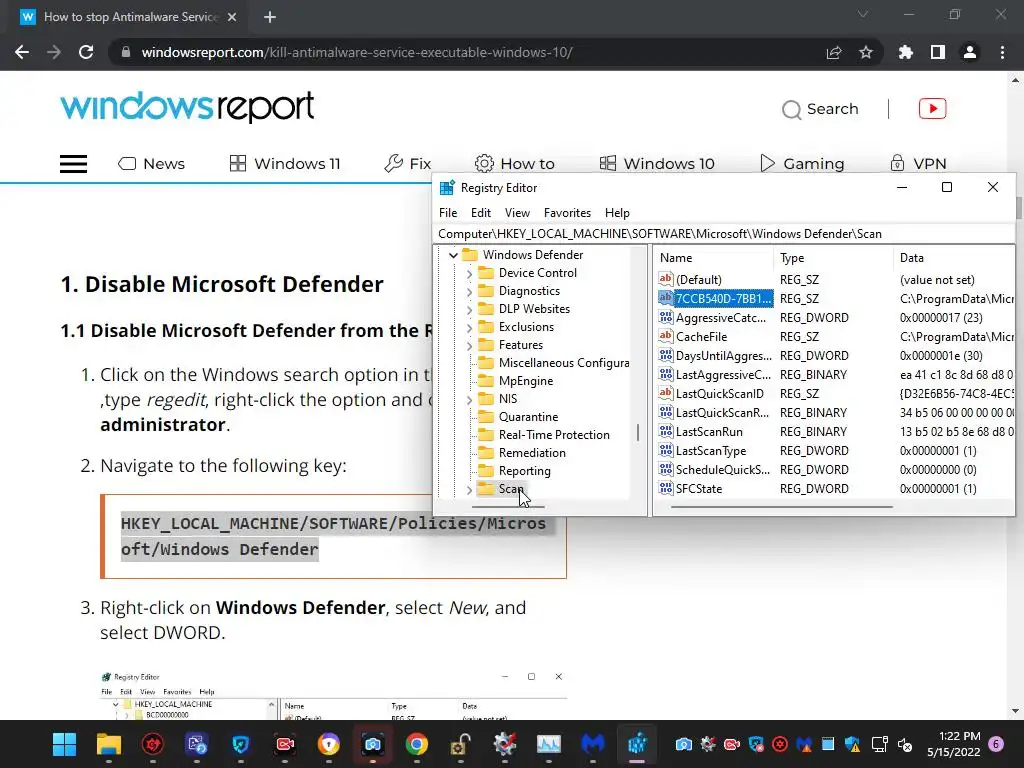Select the Miscellaneous Configuration key
The image size is (1024, 768).
tap(554, 362)
